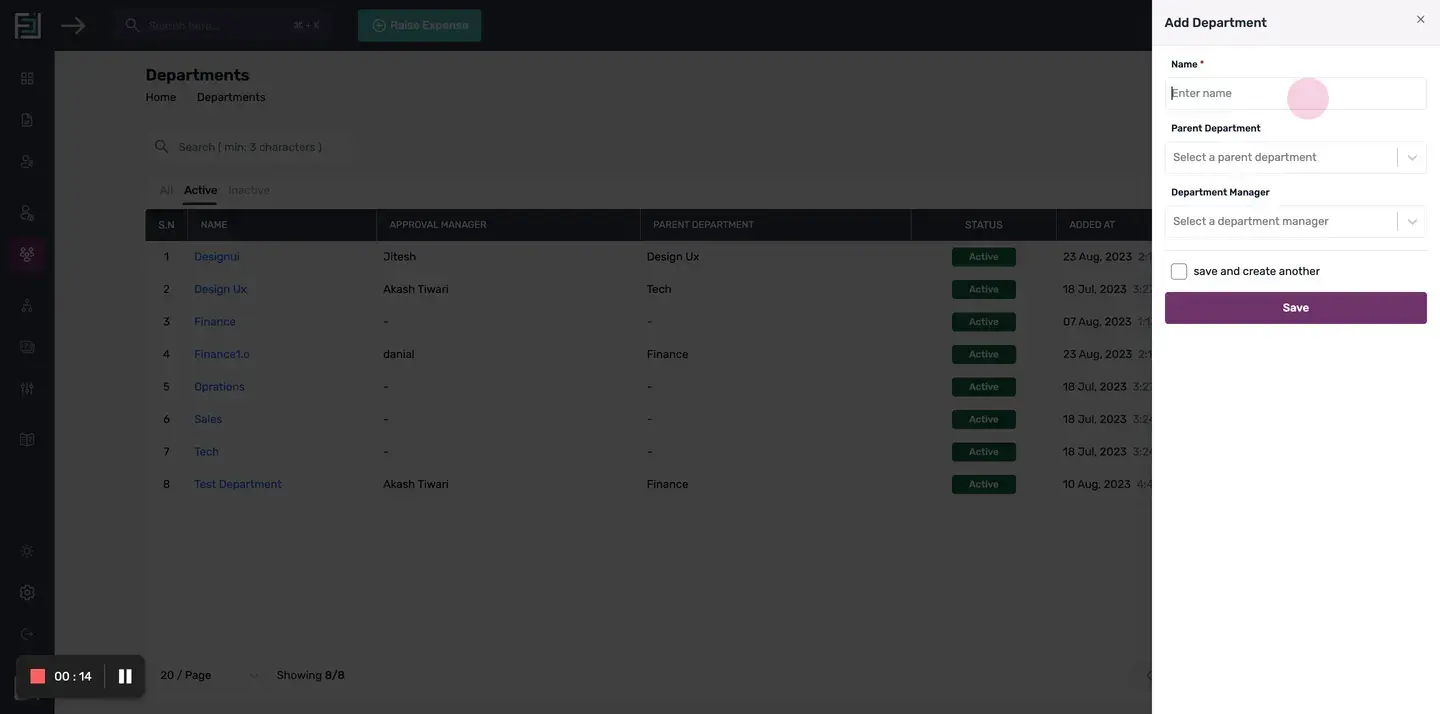Open the Tech department link
This screenshot has height=714, width=1440.
(206, 452)
